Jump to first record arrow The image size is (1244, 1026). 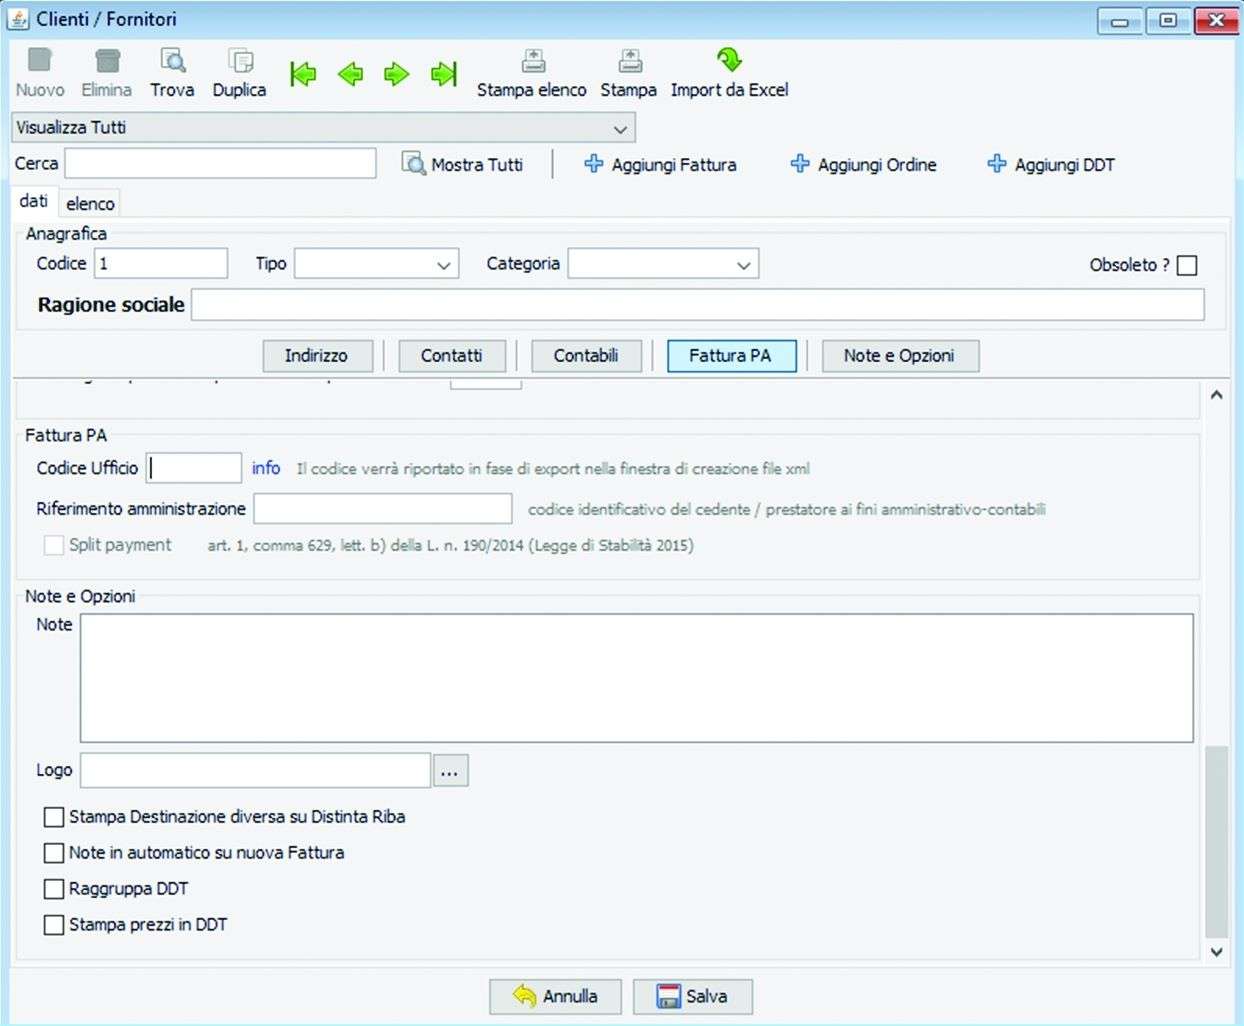tap(302, 74)
